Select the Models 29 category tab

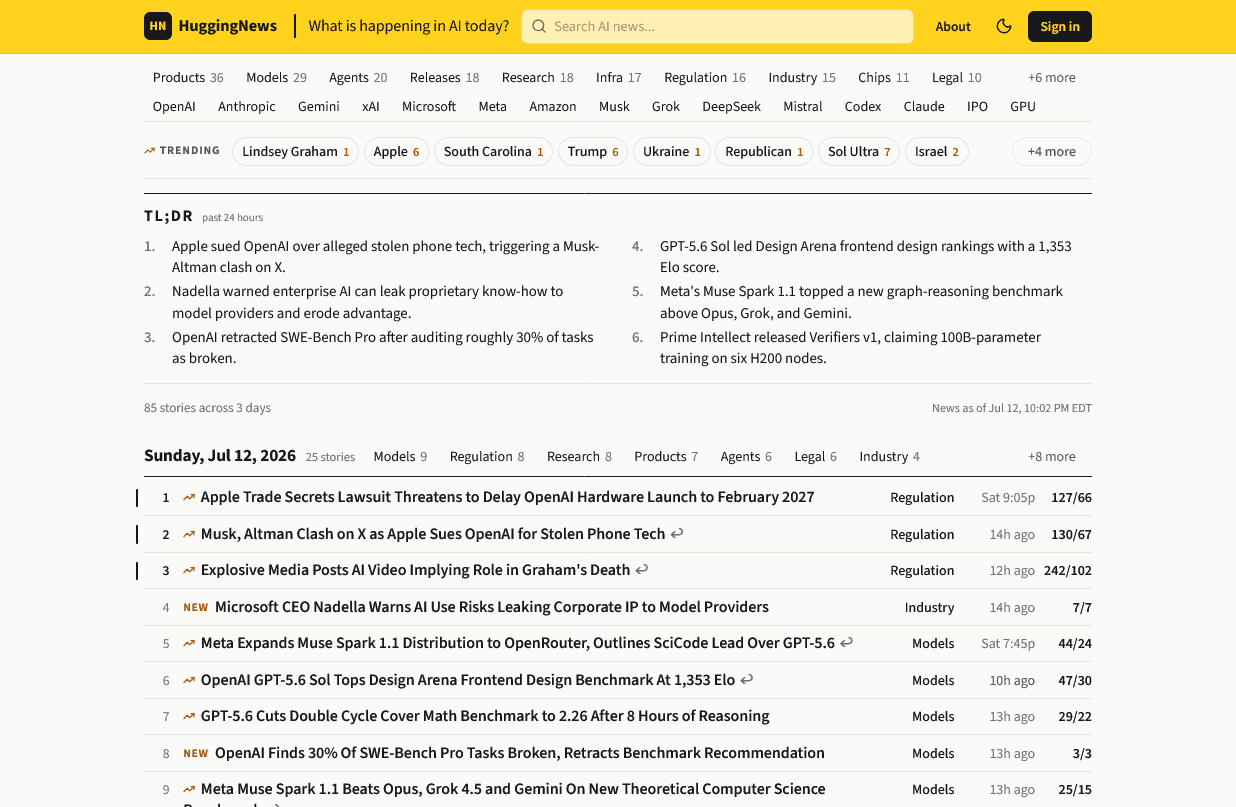276,77
